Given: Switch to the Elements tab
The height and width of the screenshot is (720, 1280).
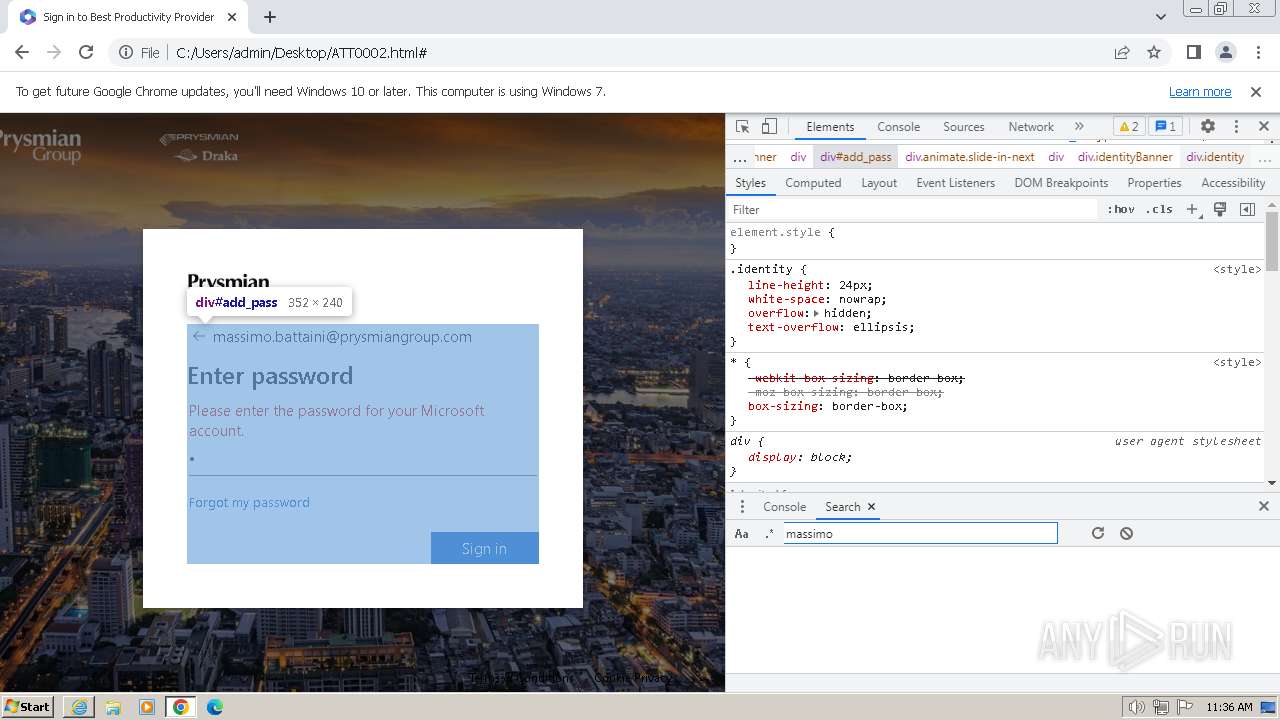Looking at the screenshot, I should pos(830,127).
